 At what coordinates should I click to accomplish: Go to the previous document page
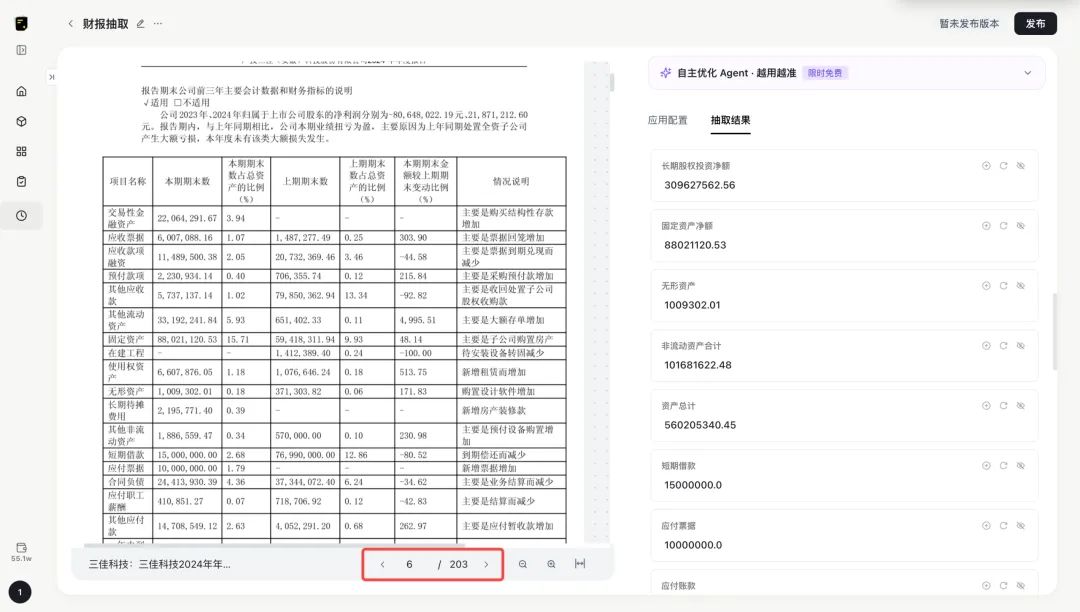tap(382, 564)
